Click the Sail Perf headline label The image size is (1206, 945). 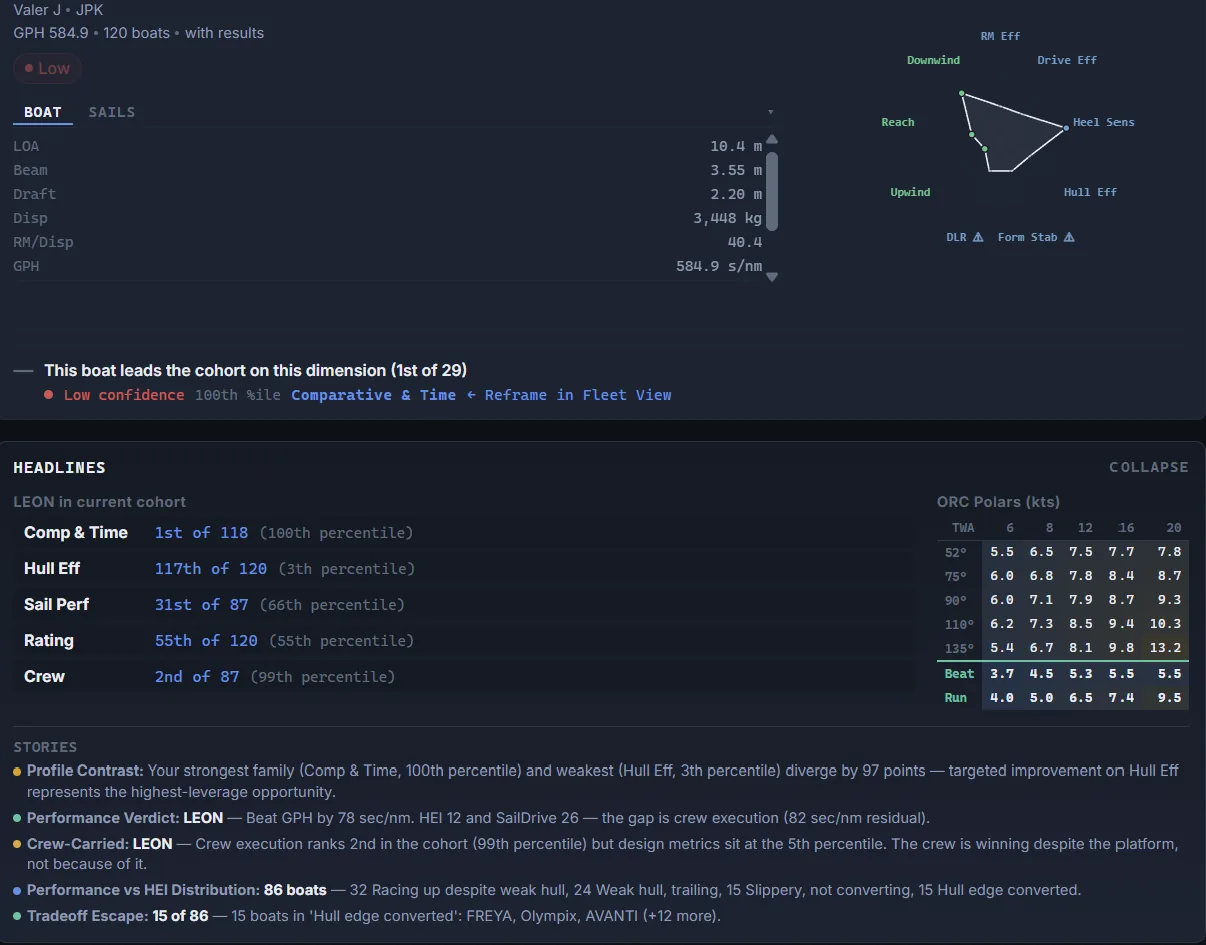(57, 605)
